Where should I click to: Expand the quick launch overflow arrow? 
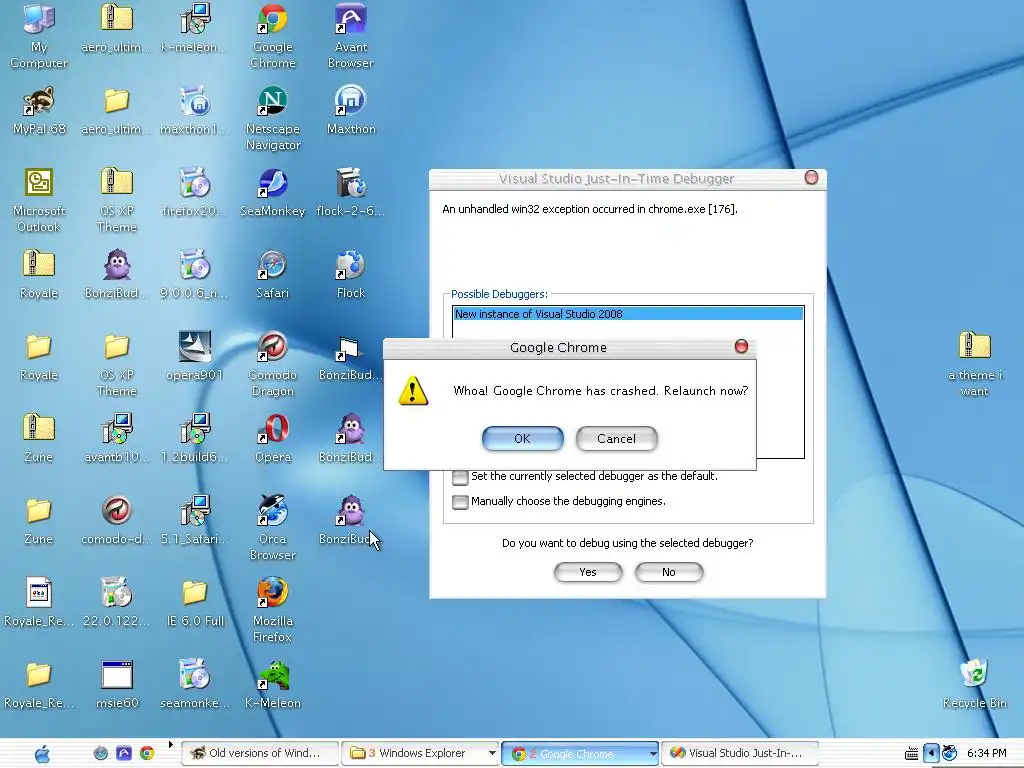pyautogui.click(x=170, y=744)
